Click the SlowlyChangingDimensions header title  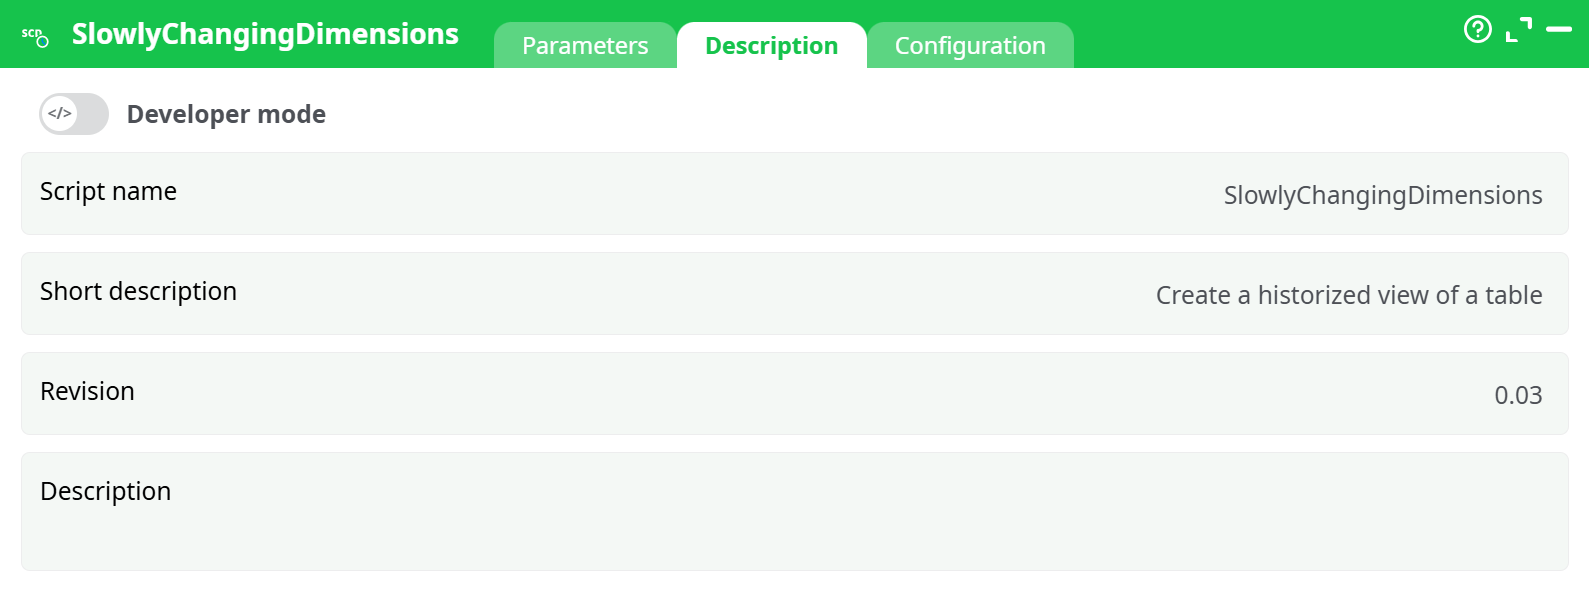pos(265,34)
